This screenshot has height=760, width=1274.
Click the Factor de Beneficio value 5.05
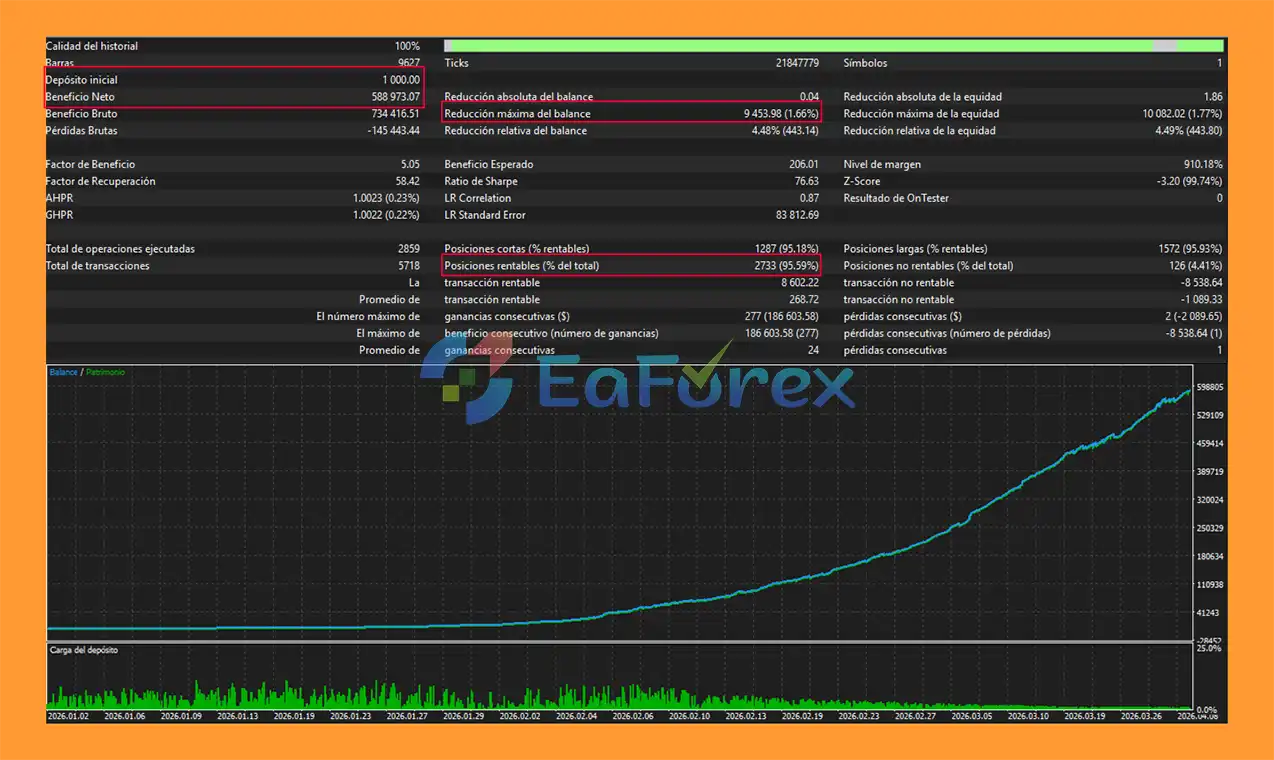(409, 164)
